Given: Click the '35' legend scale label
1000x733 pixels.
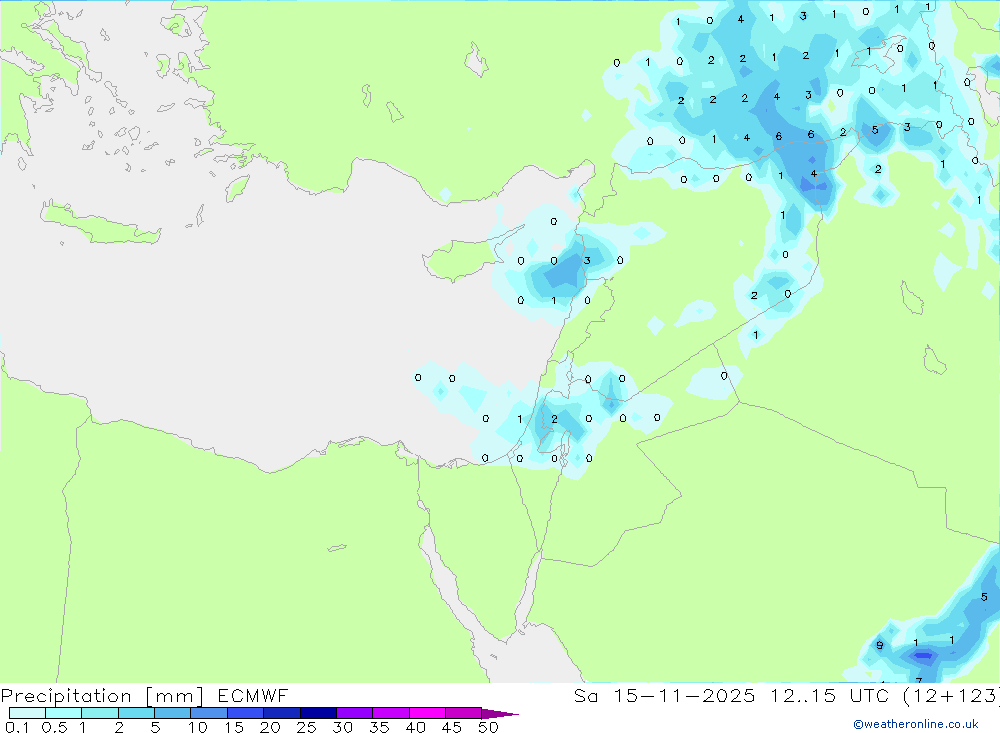Looking at the screenshot, I should pyautogui.click(x=379, y=727).
